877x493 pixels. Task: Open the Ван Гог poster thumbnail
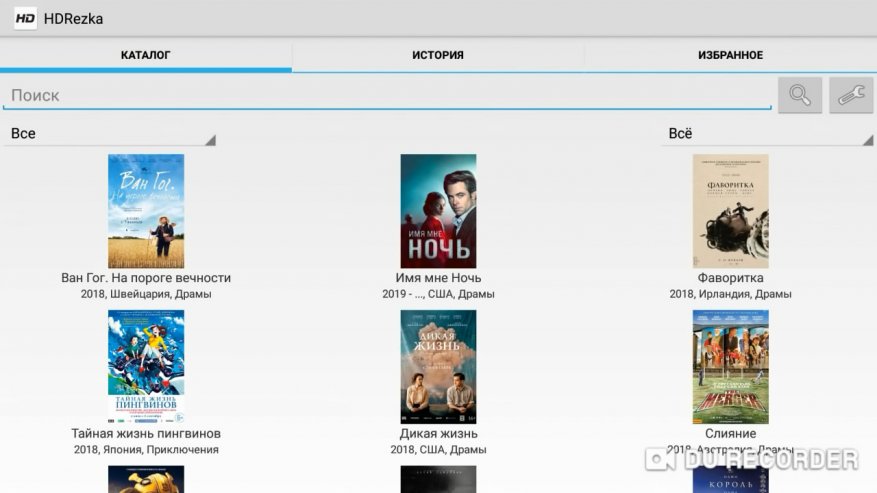(x=146, y=211)
